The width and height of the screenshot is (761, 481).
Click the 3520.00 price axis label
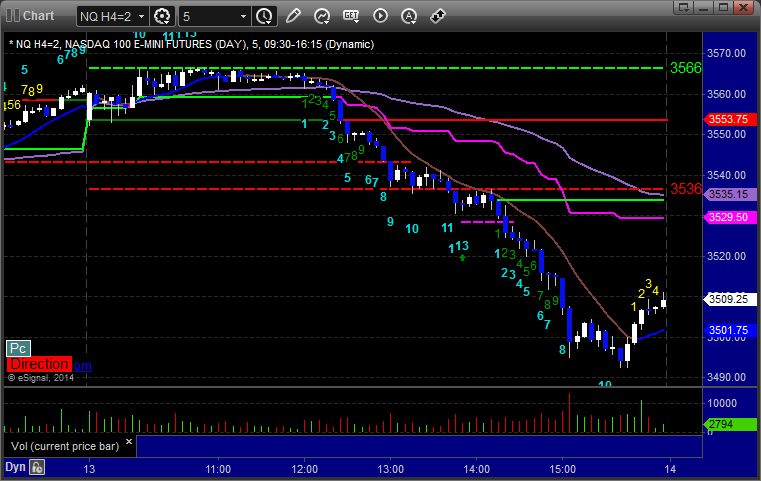(727, 256)
